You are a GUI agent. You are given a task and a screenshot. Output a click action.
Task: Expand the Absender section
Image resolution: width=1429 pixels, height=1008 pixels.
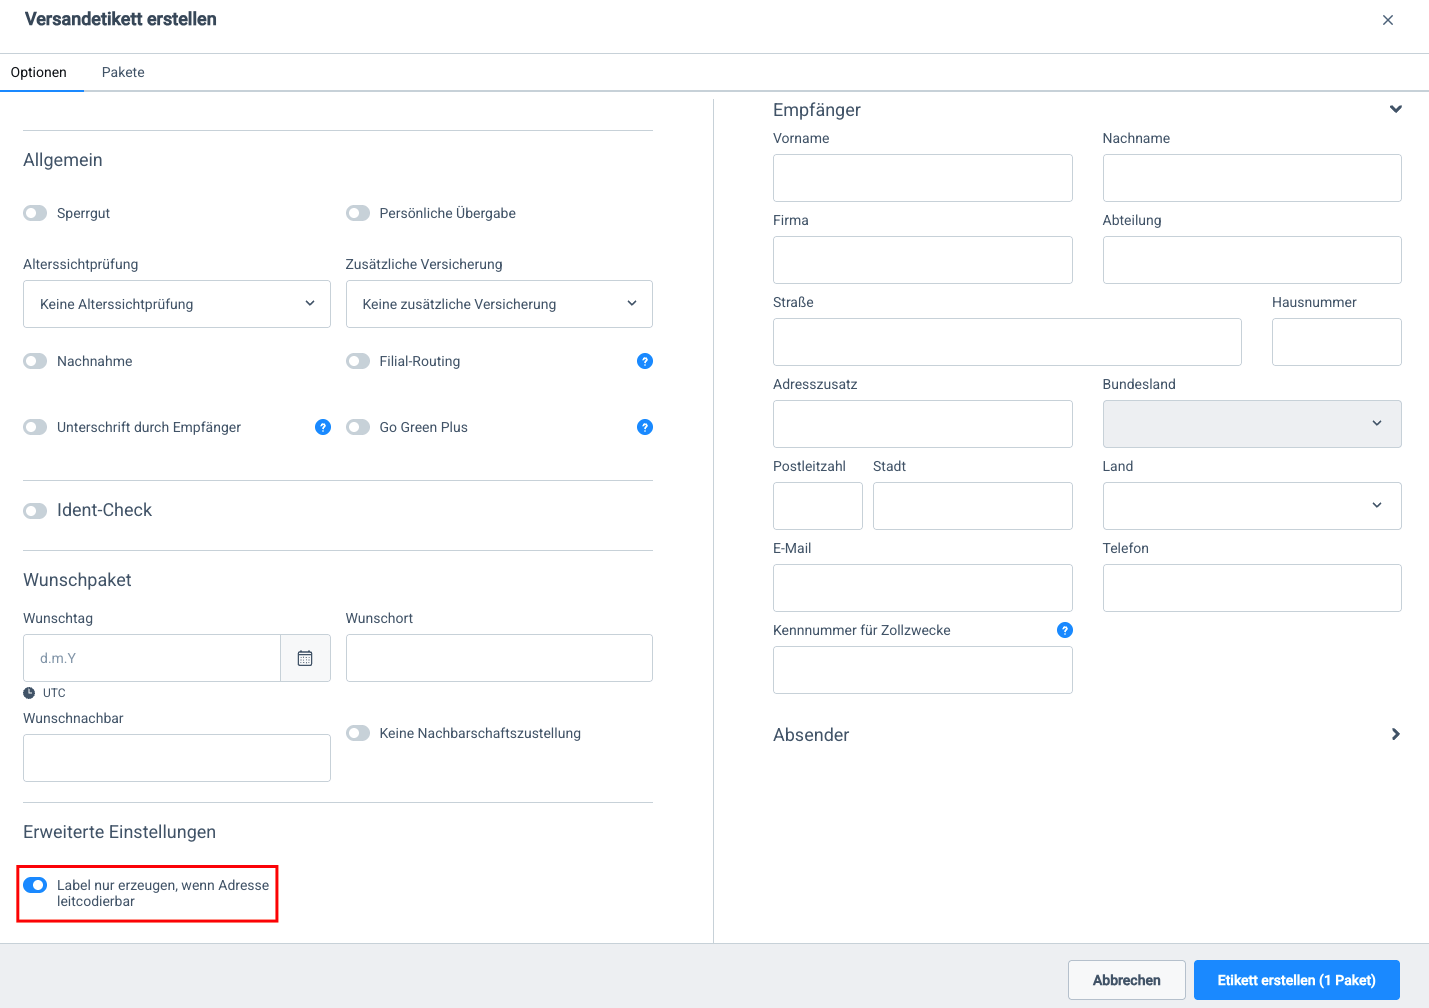coord(1395,735)
